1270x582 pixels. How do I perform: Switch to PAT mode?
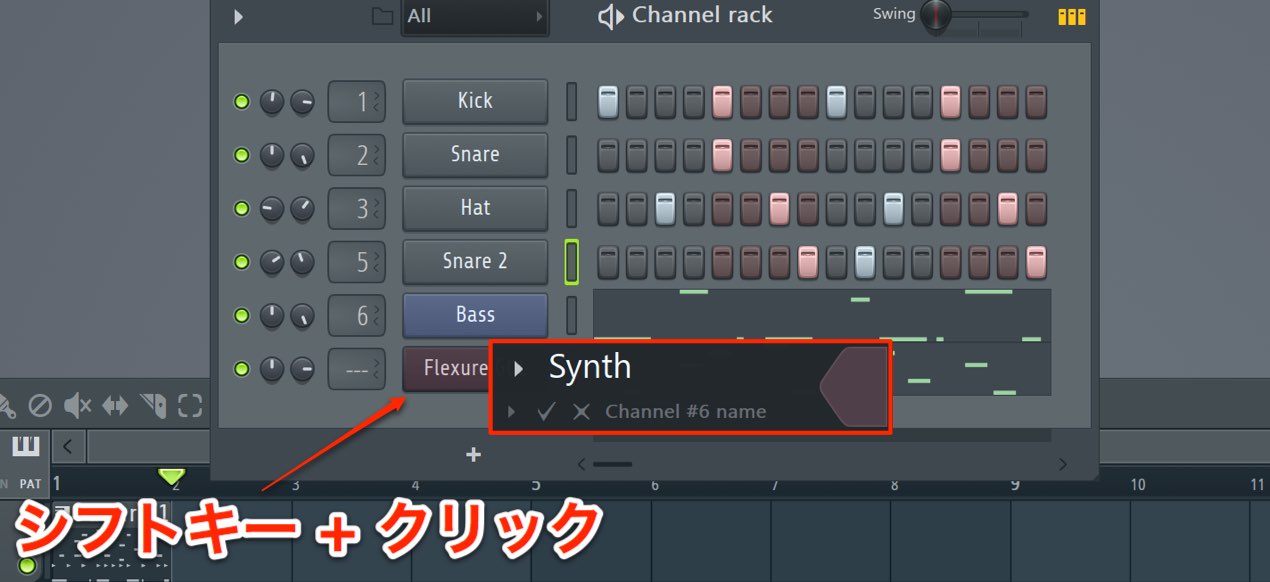click(x=30, y=484)
